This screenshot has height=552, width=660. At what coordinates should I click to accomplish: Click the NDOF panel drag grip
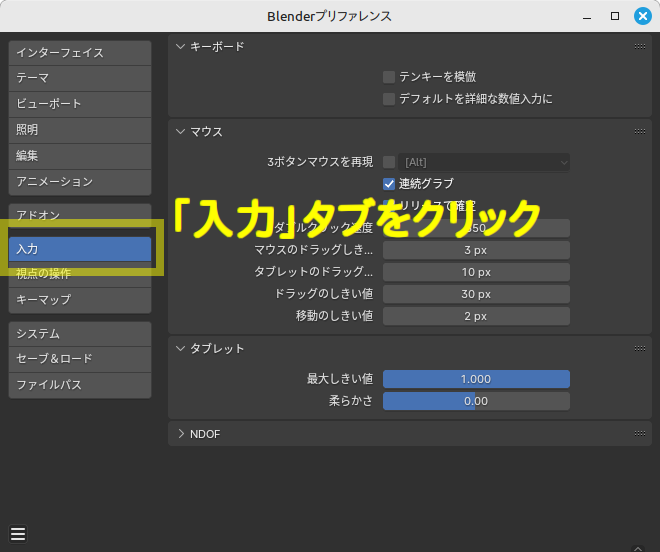[639, 434]
